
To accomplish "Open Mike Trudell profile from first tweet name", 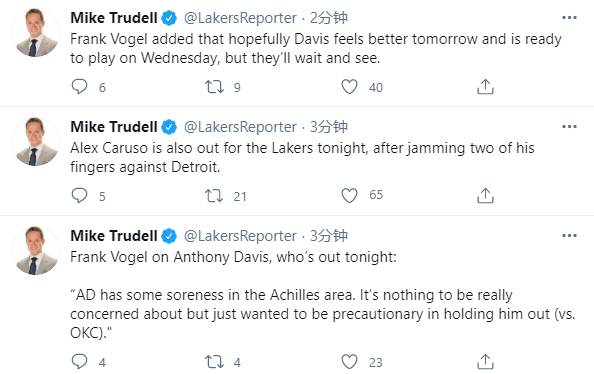I will (x=114, y=18).
